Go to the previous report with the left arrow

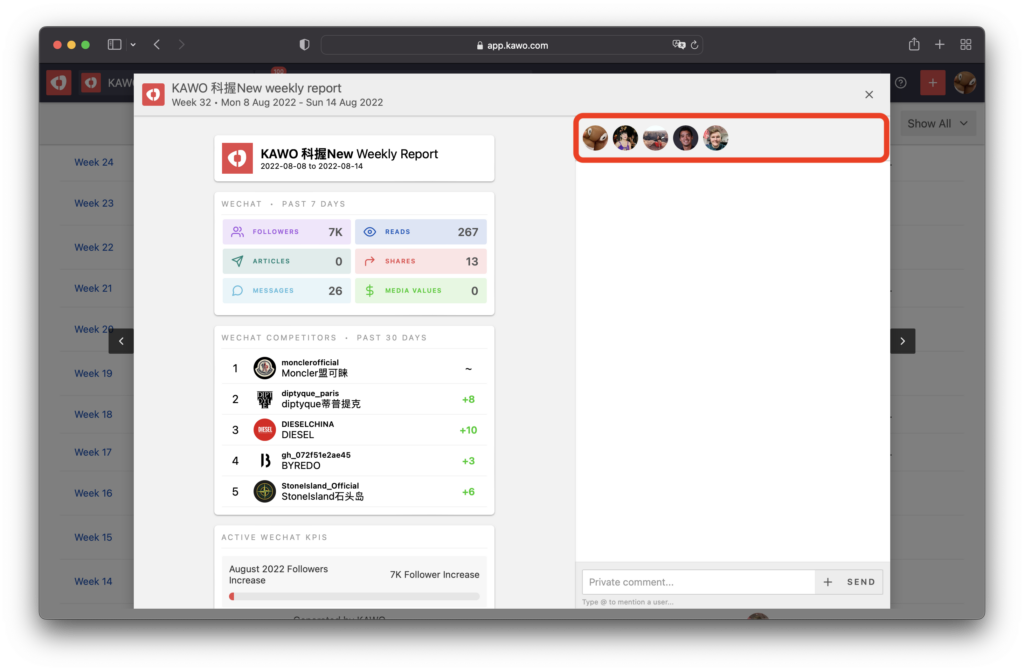tap(121, 341)
